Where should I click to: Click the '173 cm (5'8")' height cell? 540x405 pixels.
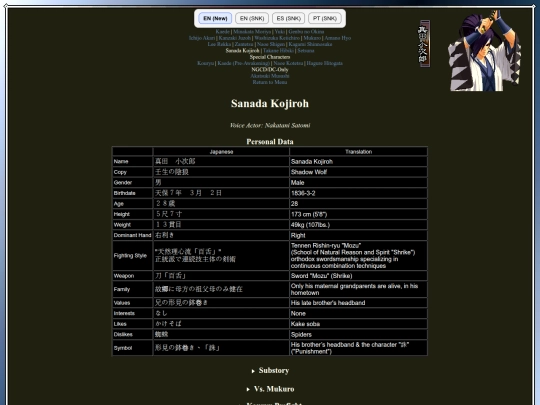point(358,214)
